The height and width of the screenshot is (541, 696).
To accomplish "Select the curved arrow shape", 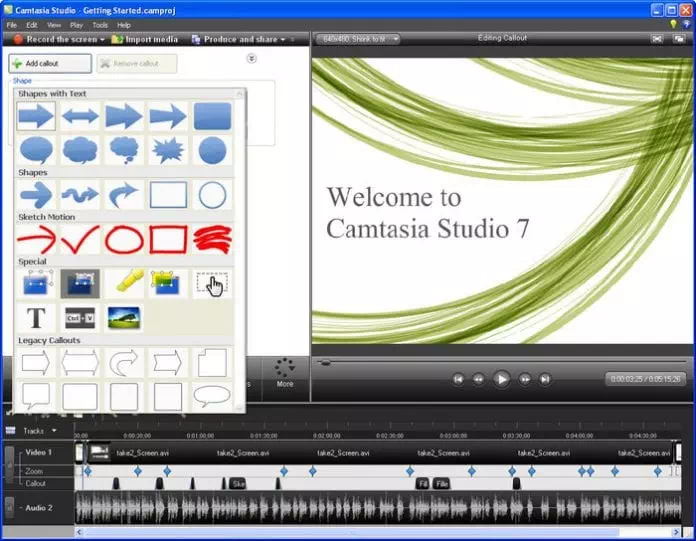I will tap(124, 194).
